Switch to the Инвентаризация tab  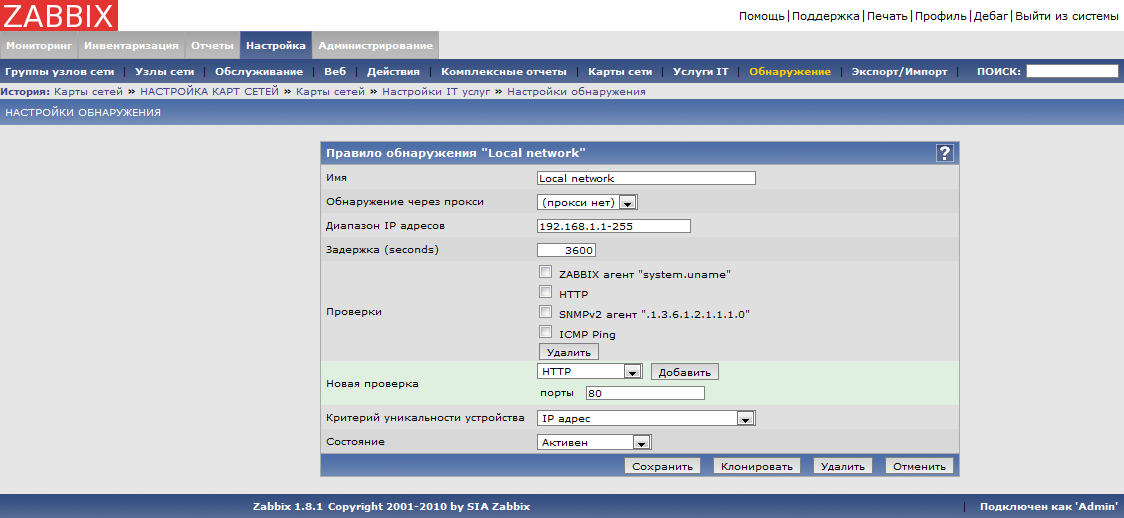pos(131,45)
